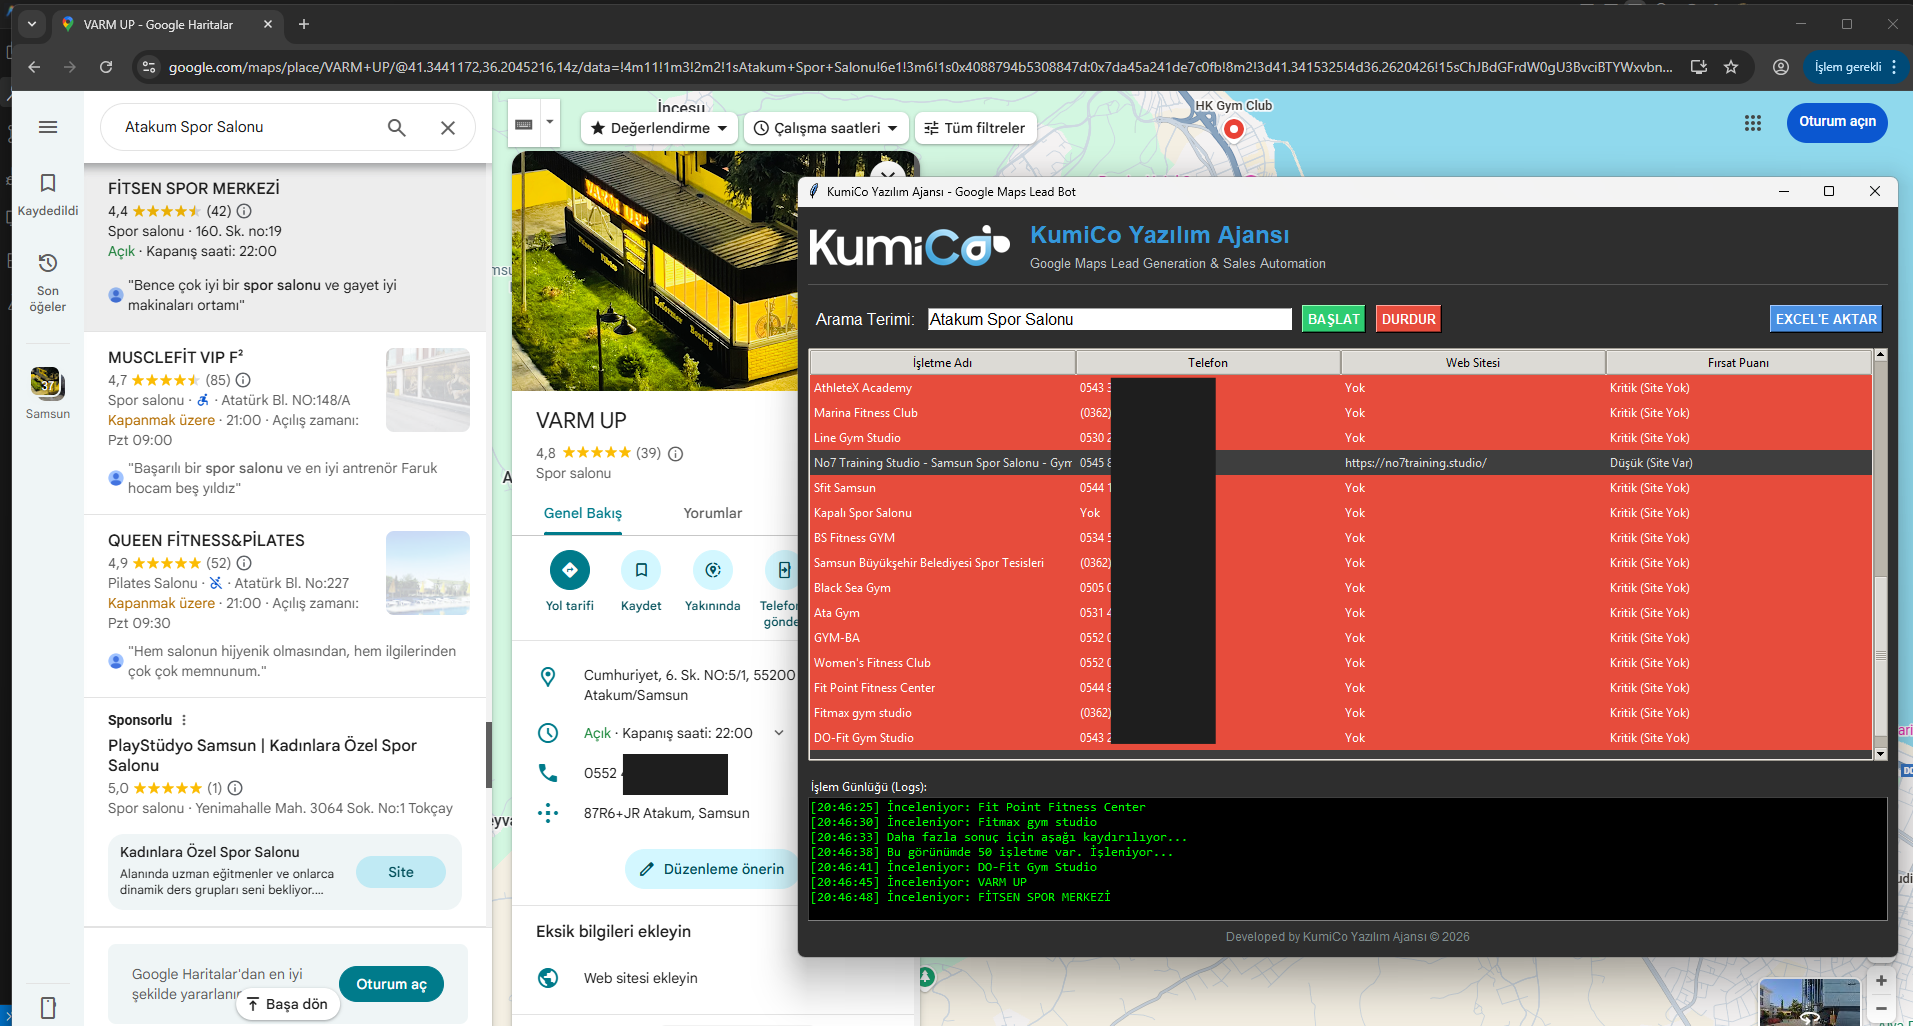Click info icon next to VARM UP rating

click(676, 453)
